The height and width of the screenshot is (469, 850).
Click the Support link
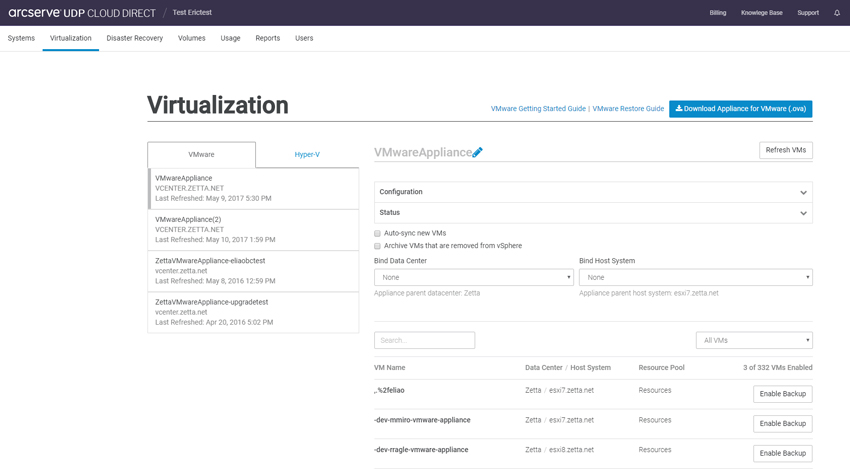pyautogui.click(x=808, y=12)
